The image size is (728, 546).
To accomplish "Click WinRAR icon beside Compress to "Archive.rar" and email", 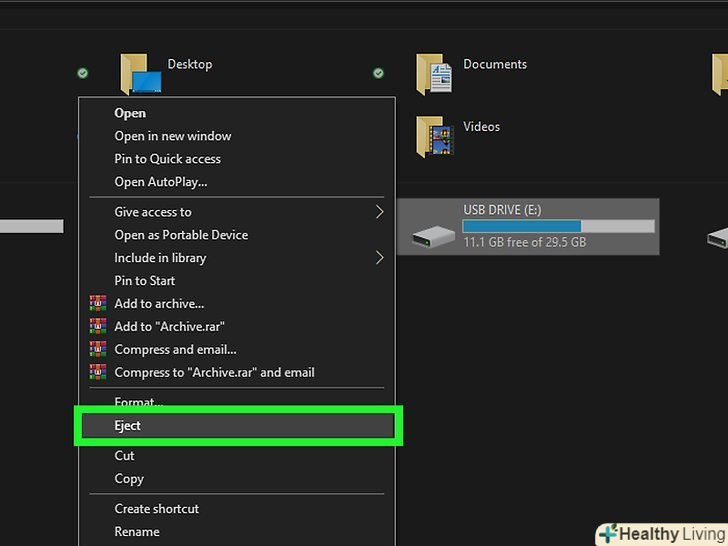I will point(98,372).
